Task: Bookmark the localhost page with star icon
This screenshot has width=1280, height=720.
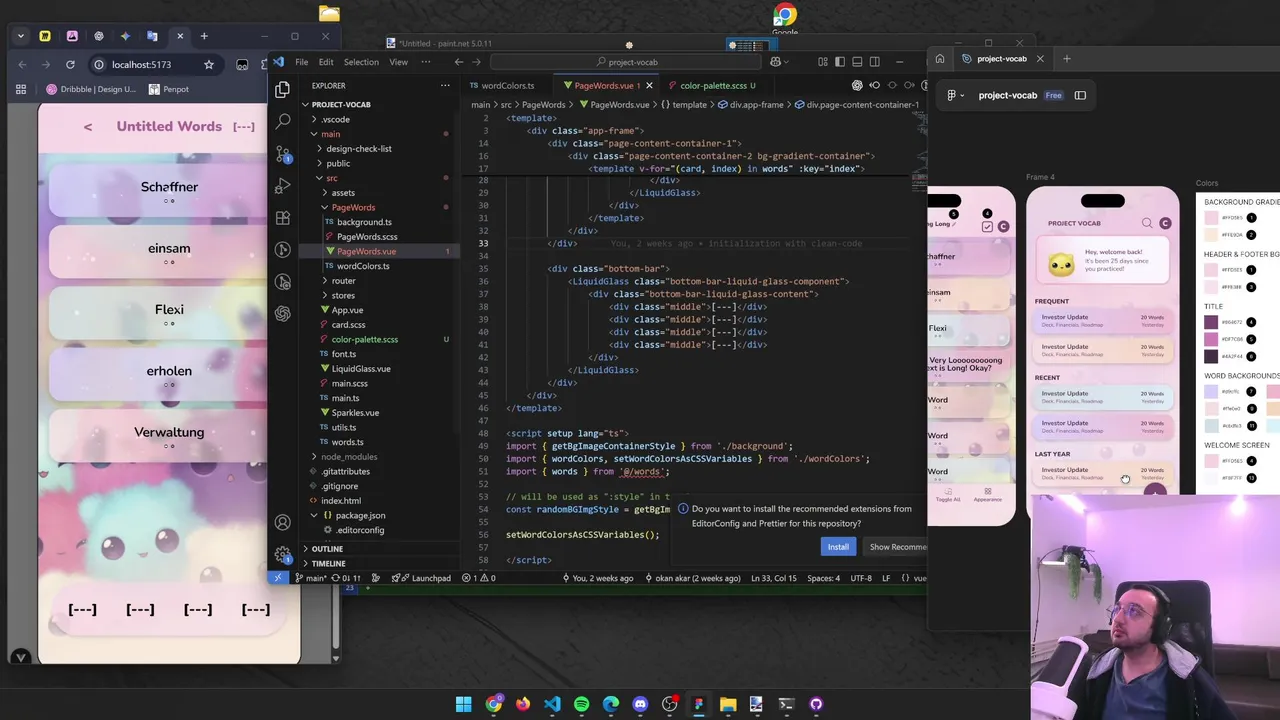Action: pos(209,65)
